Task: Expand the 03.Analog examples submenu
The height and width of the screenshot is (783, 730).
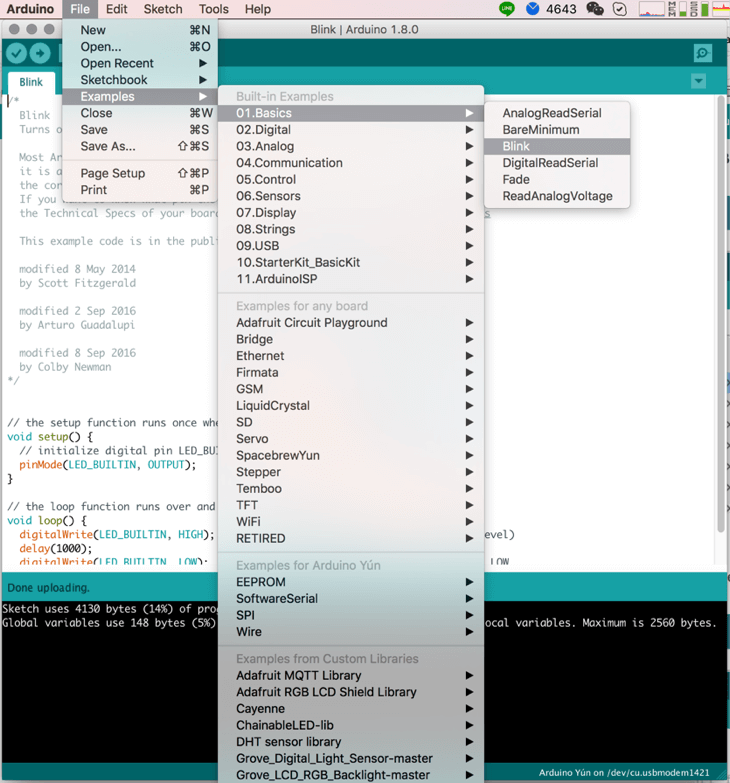Action: 351,146
